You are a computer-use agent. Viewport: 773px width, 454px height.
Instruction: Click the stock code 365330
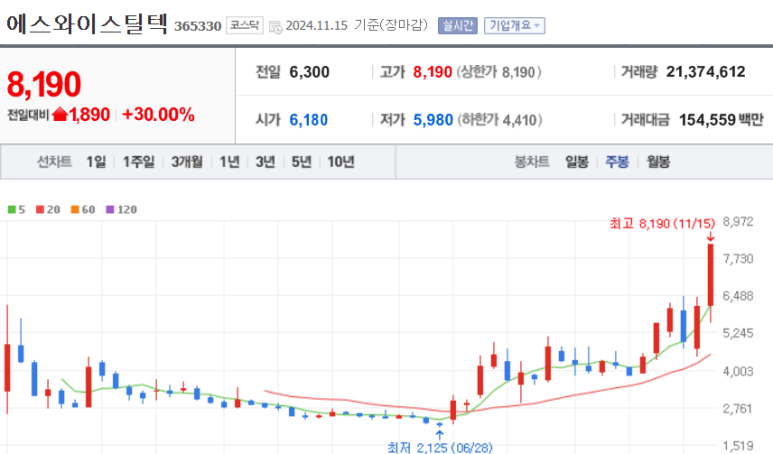click(x=198, y=26)
